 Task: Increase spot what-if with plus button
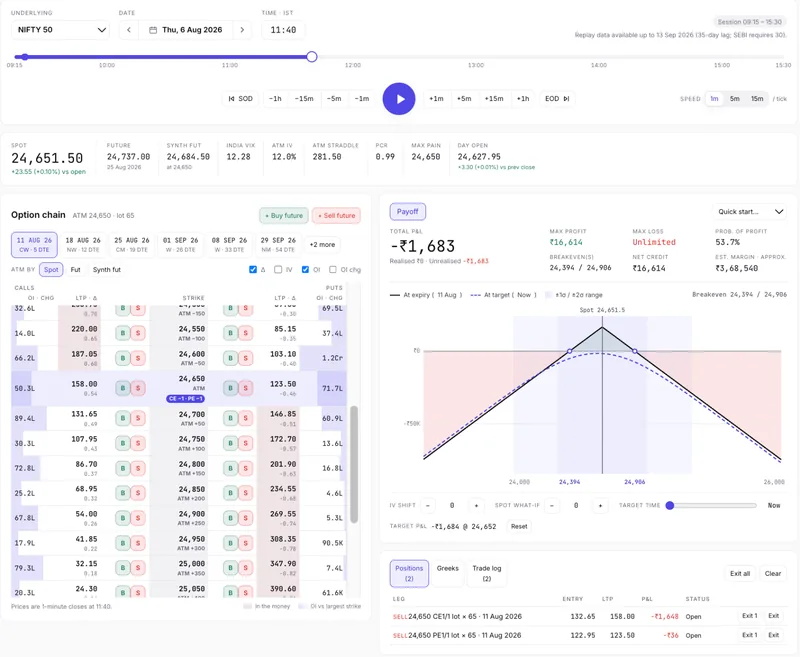[600, 506]
